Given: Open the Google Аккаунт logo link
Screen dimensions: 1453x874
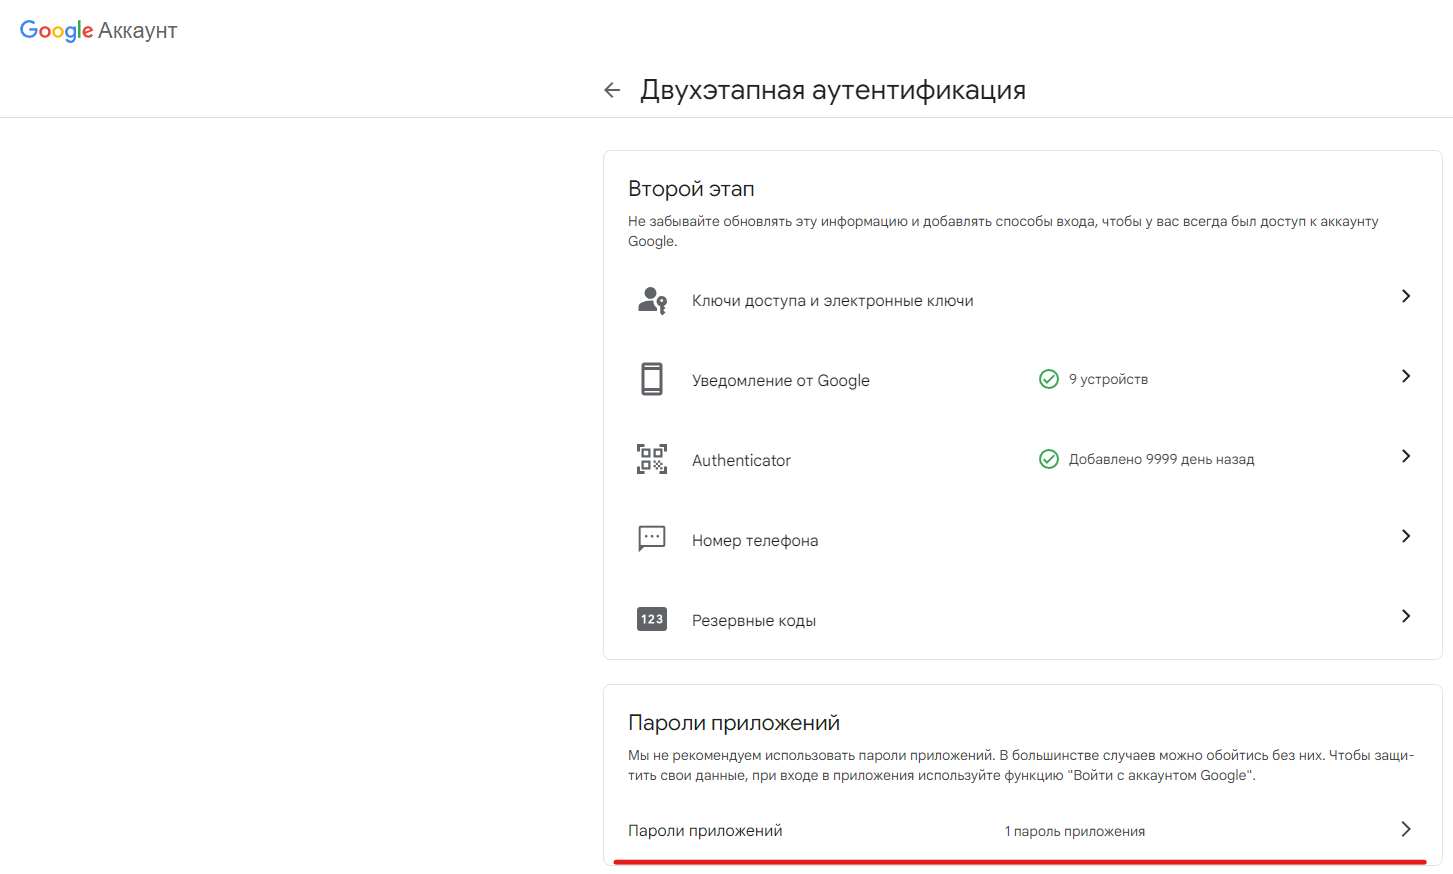Looking at the screenshot, I should coord(98,31).
